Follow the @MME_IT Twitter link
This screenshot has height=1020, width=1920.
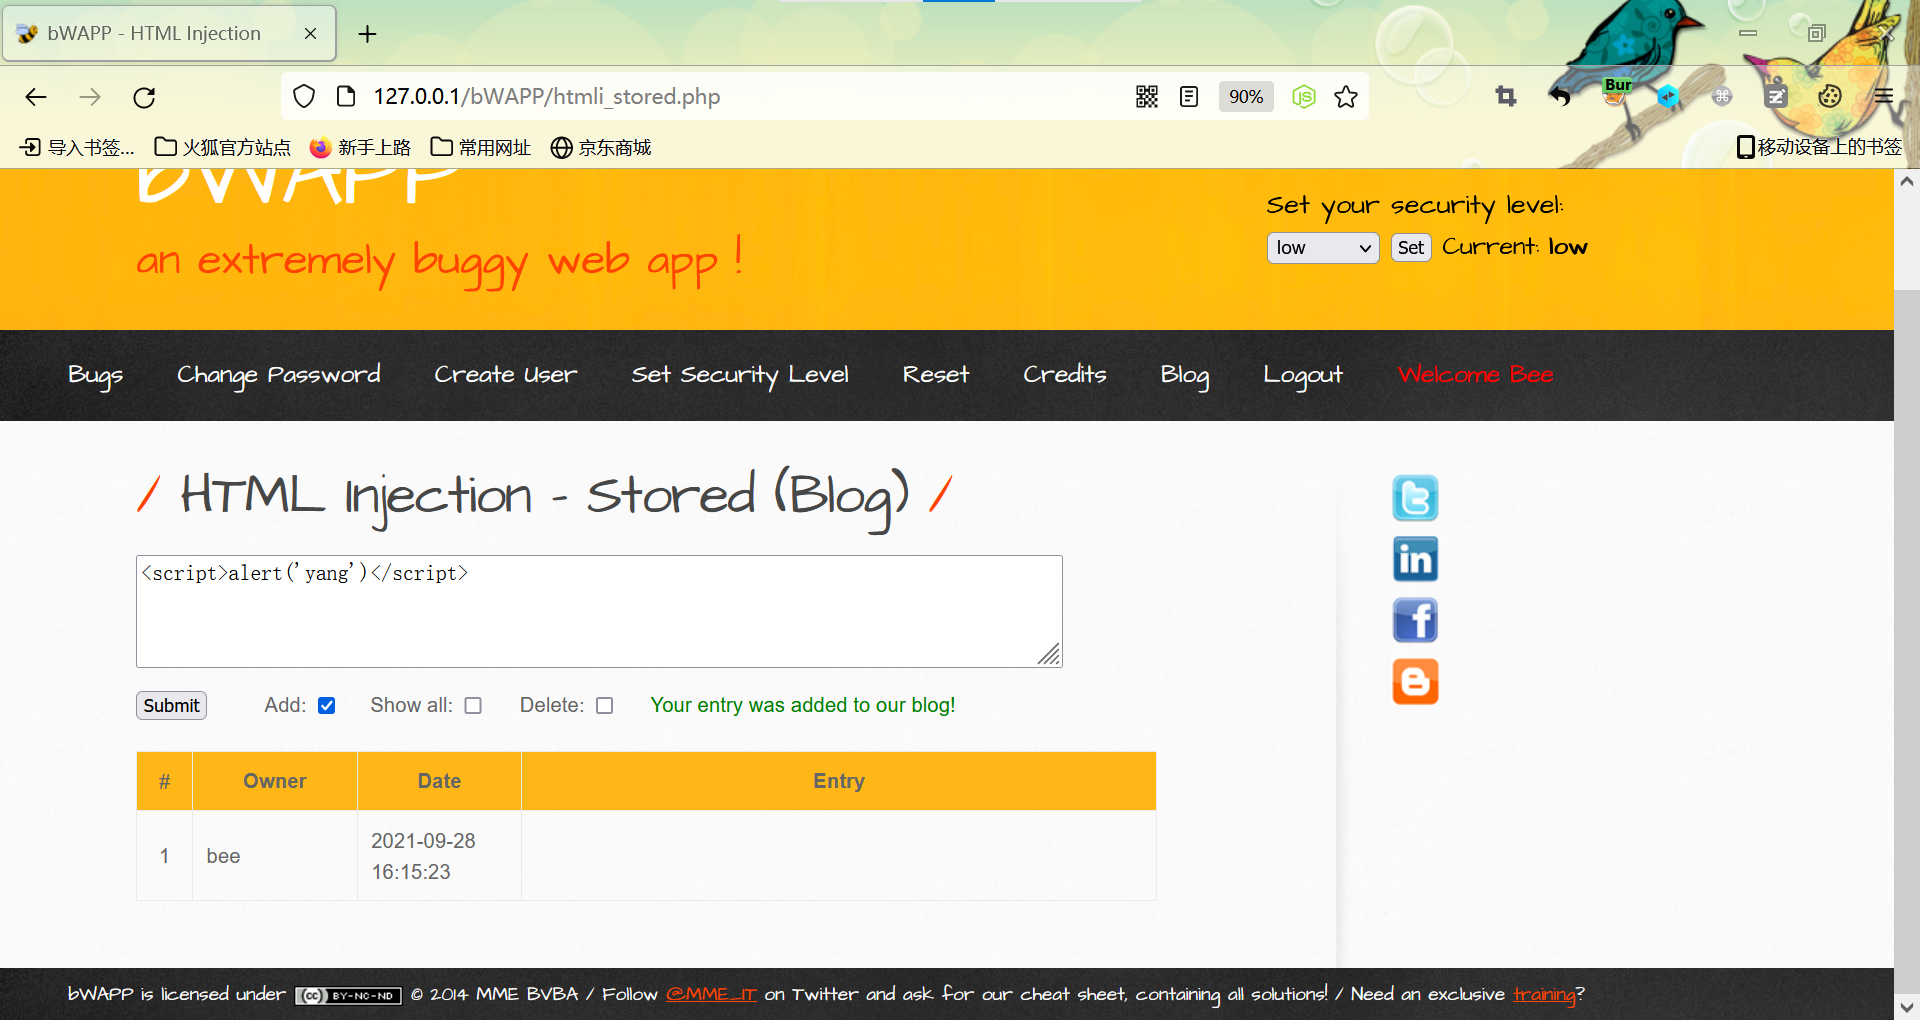pyautogui.click(x=711, y=995)
